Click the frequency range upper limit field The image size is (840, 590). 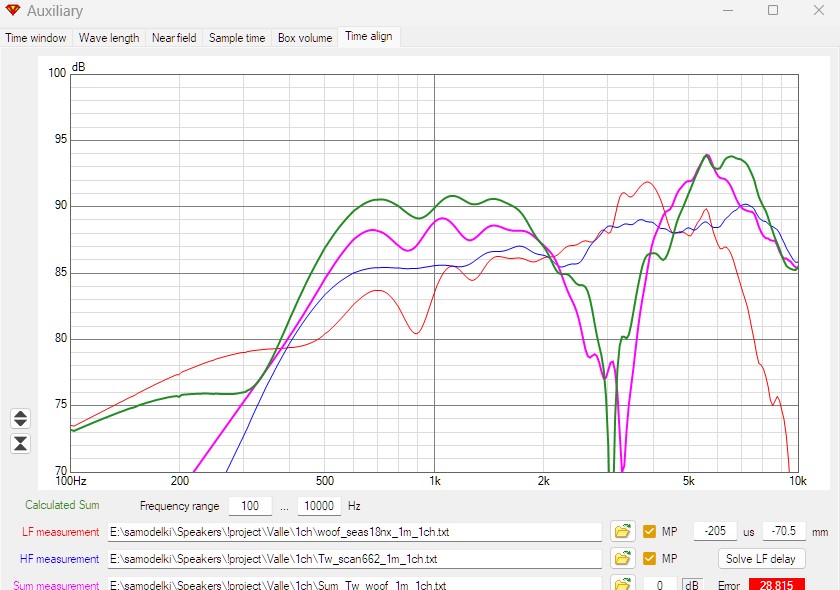pos(320,506)
